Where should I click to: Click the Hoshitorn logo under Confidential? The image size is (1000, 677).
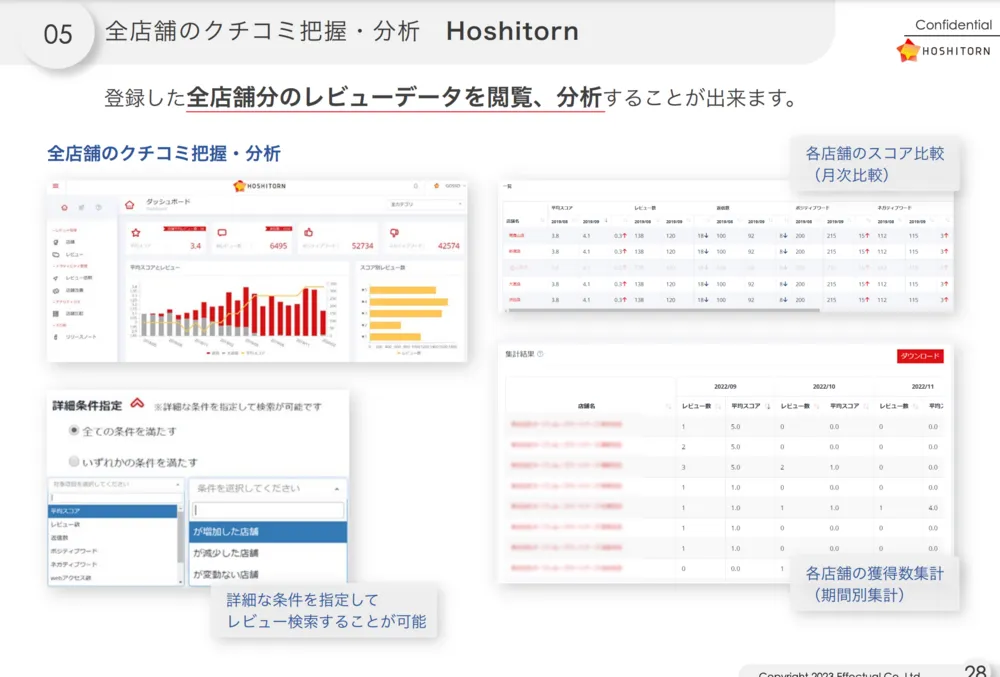pos(943,50)
